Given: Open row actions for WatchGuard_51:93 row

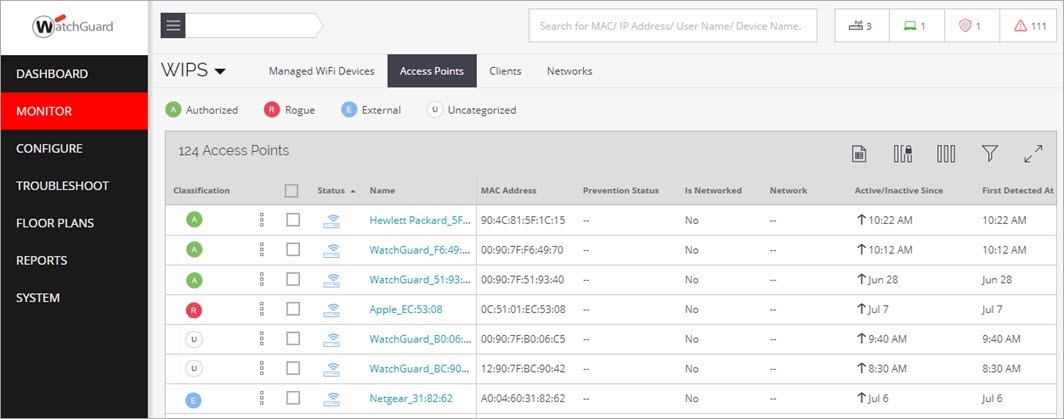Looking at the screenshot, I should (261, 279).
